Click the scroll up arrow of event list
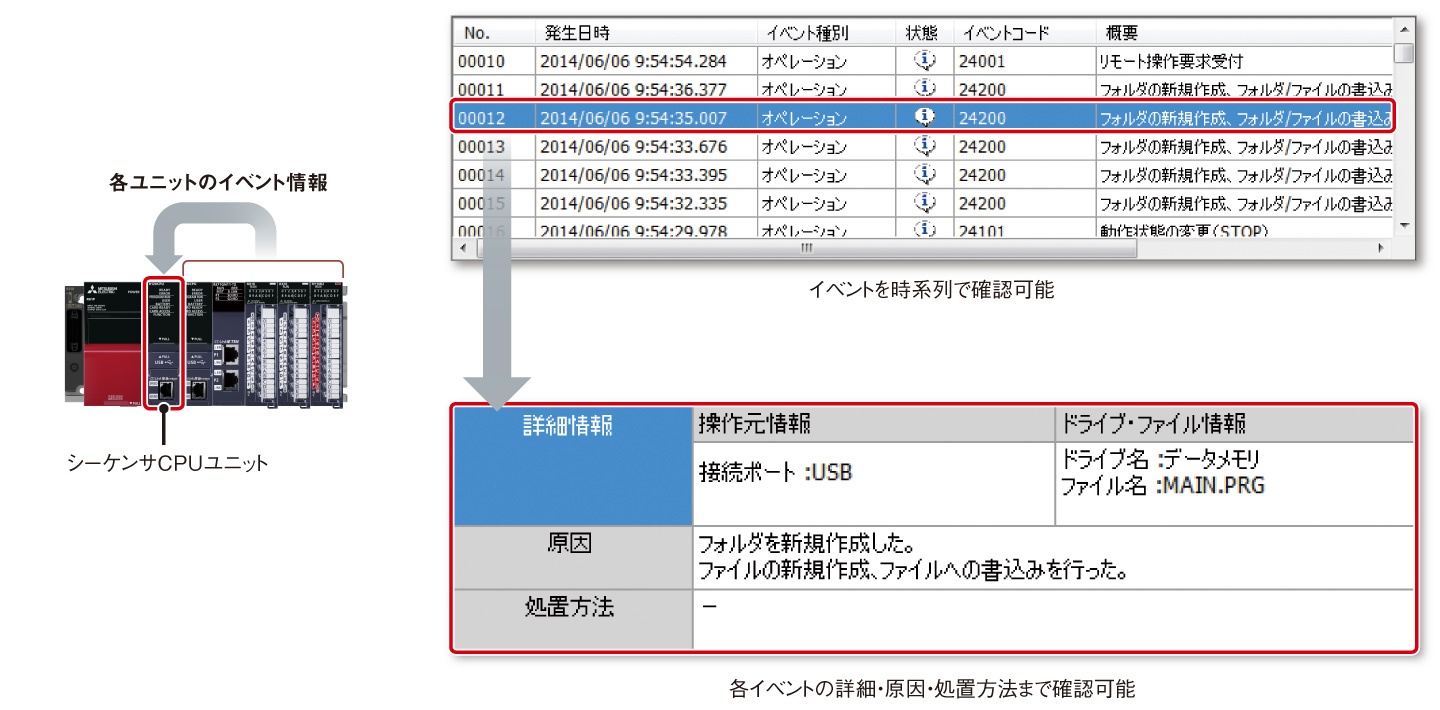The height and width of the screenshot is (710, 1440). [1405, 31]
